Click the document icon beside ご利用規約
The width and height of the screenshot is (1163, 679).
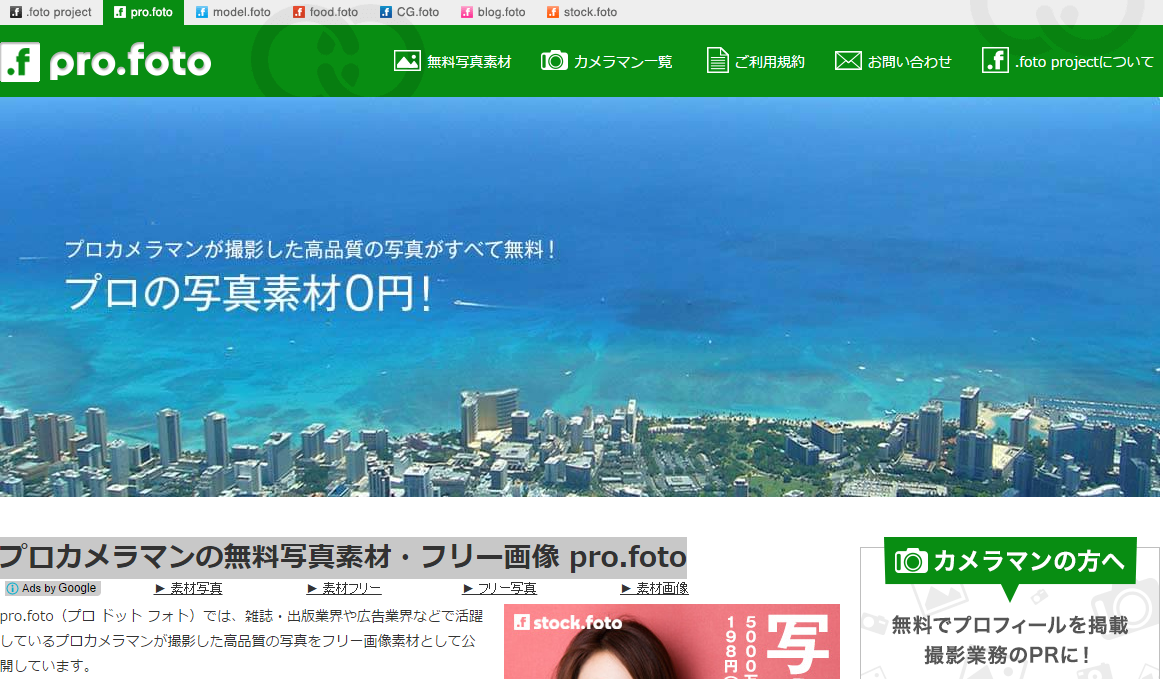(717, 61)
